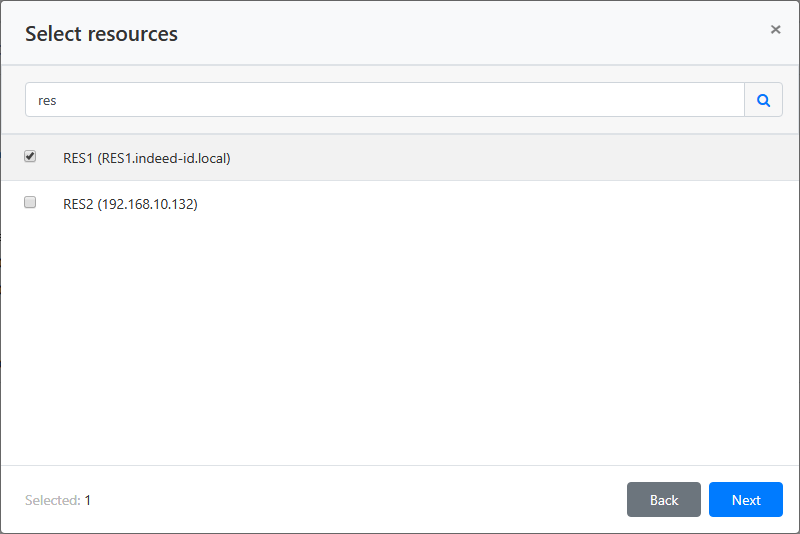Click the RES1 resource name label
This screenshot has height=534, width=800.
click(78, 158)
